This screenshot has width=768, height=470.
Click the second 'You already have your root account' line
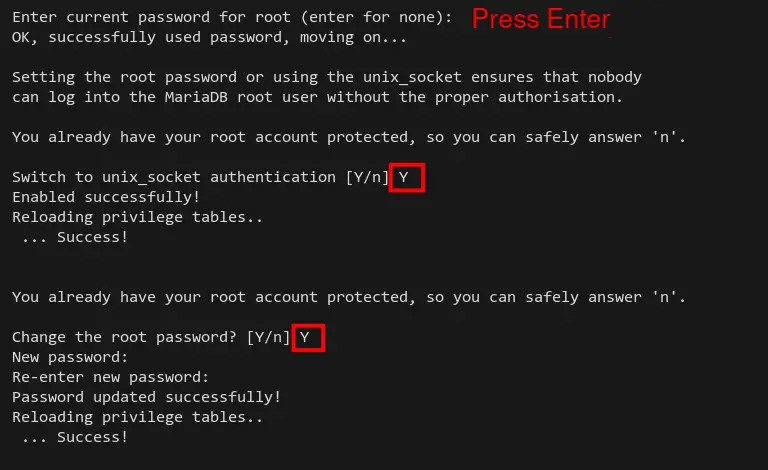(x=349, y=297)
